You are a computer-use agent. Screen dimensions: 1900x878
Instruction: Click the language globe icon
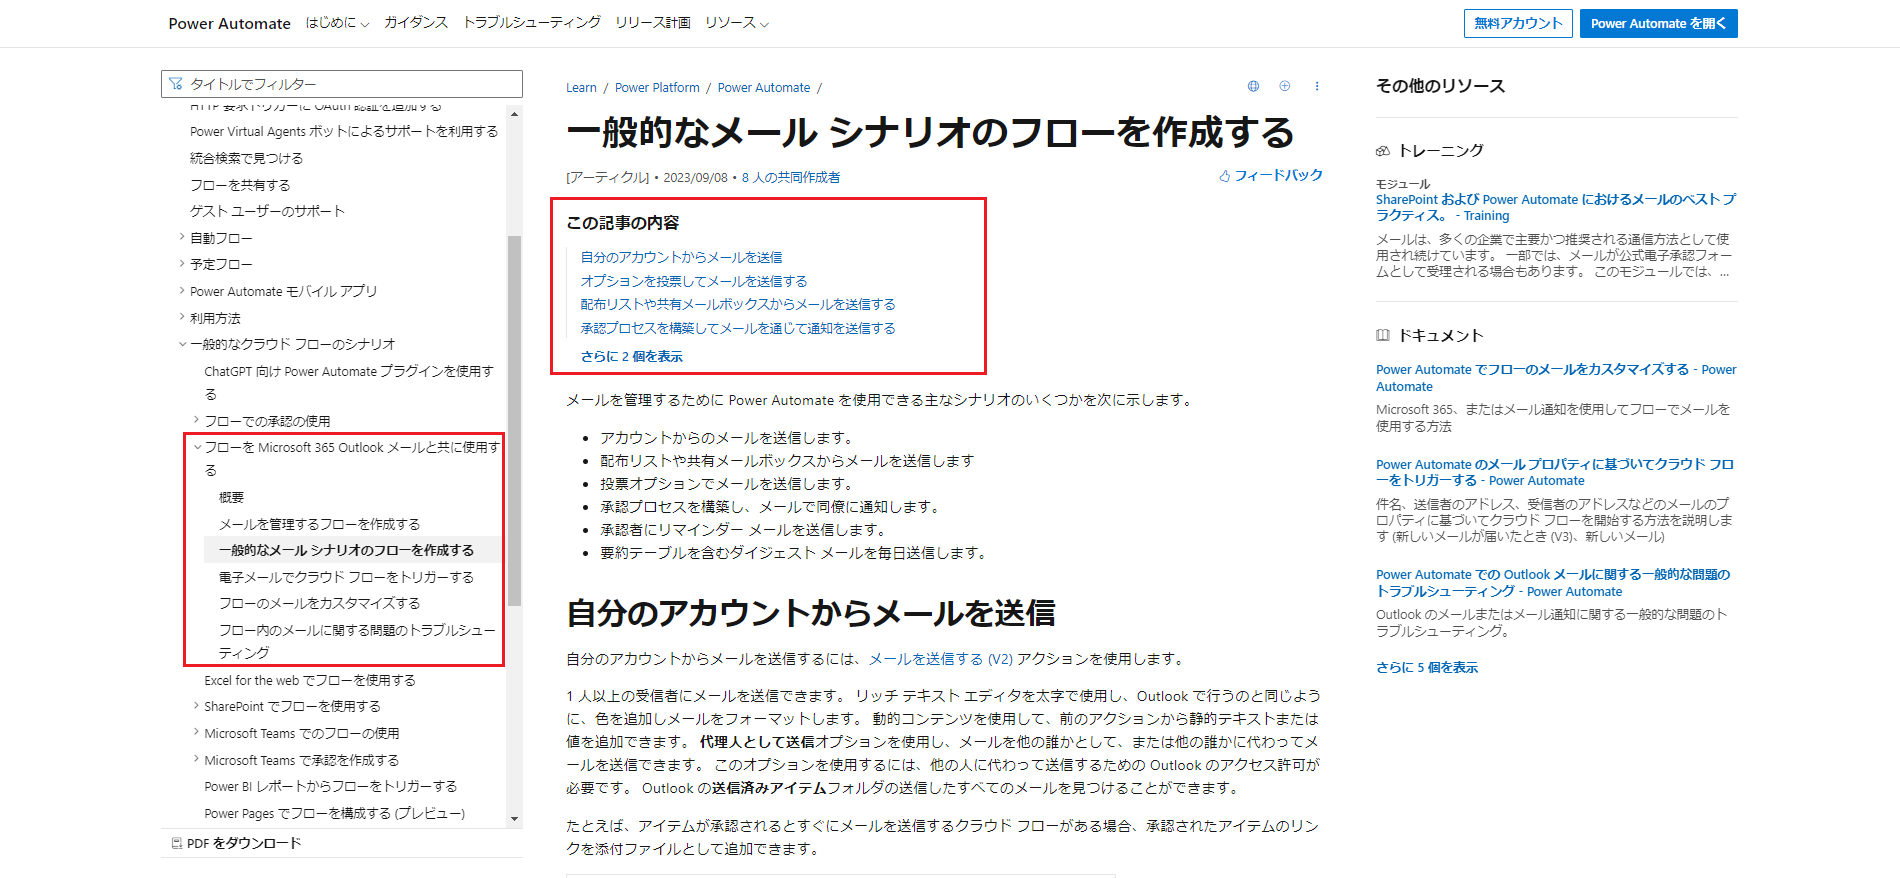click(x=1253, y=86)
